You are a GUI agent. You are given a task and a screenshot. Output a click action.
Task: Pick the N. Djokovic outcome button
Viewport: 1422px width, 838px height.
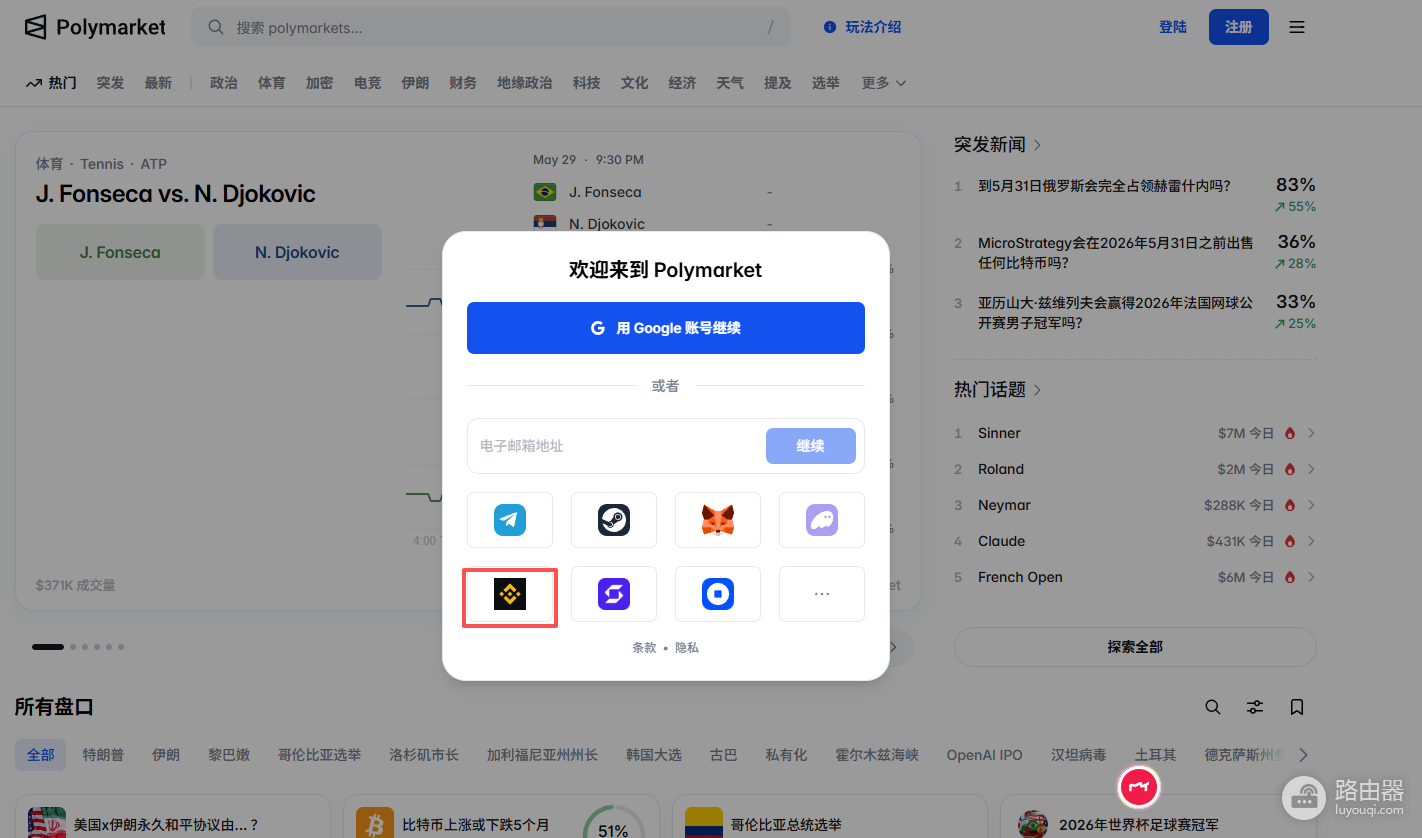pyautogui.click(x=297, y=252)
